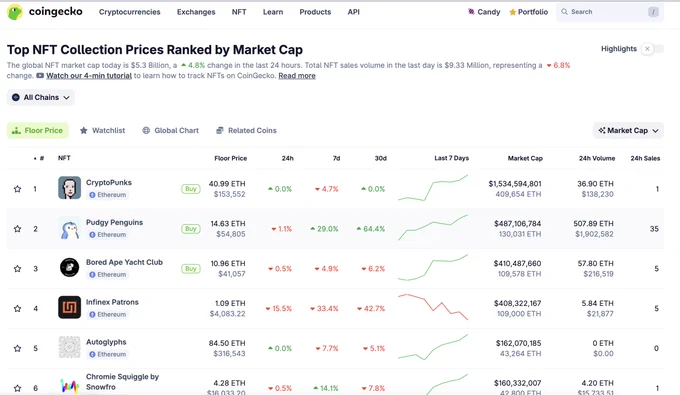
Task: Open the Cryptocurrencies nav menu
Action: pyautogui.click(x=130, y=12)
